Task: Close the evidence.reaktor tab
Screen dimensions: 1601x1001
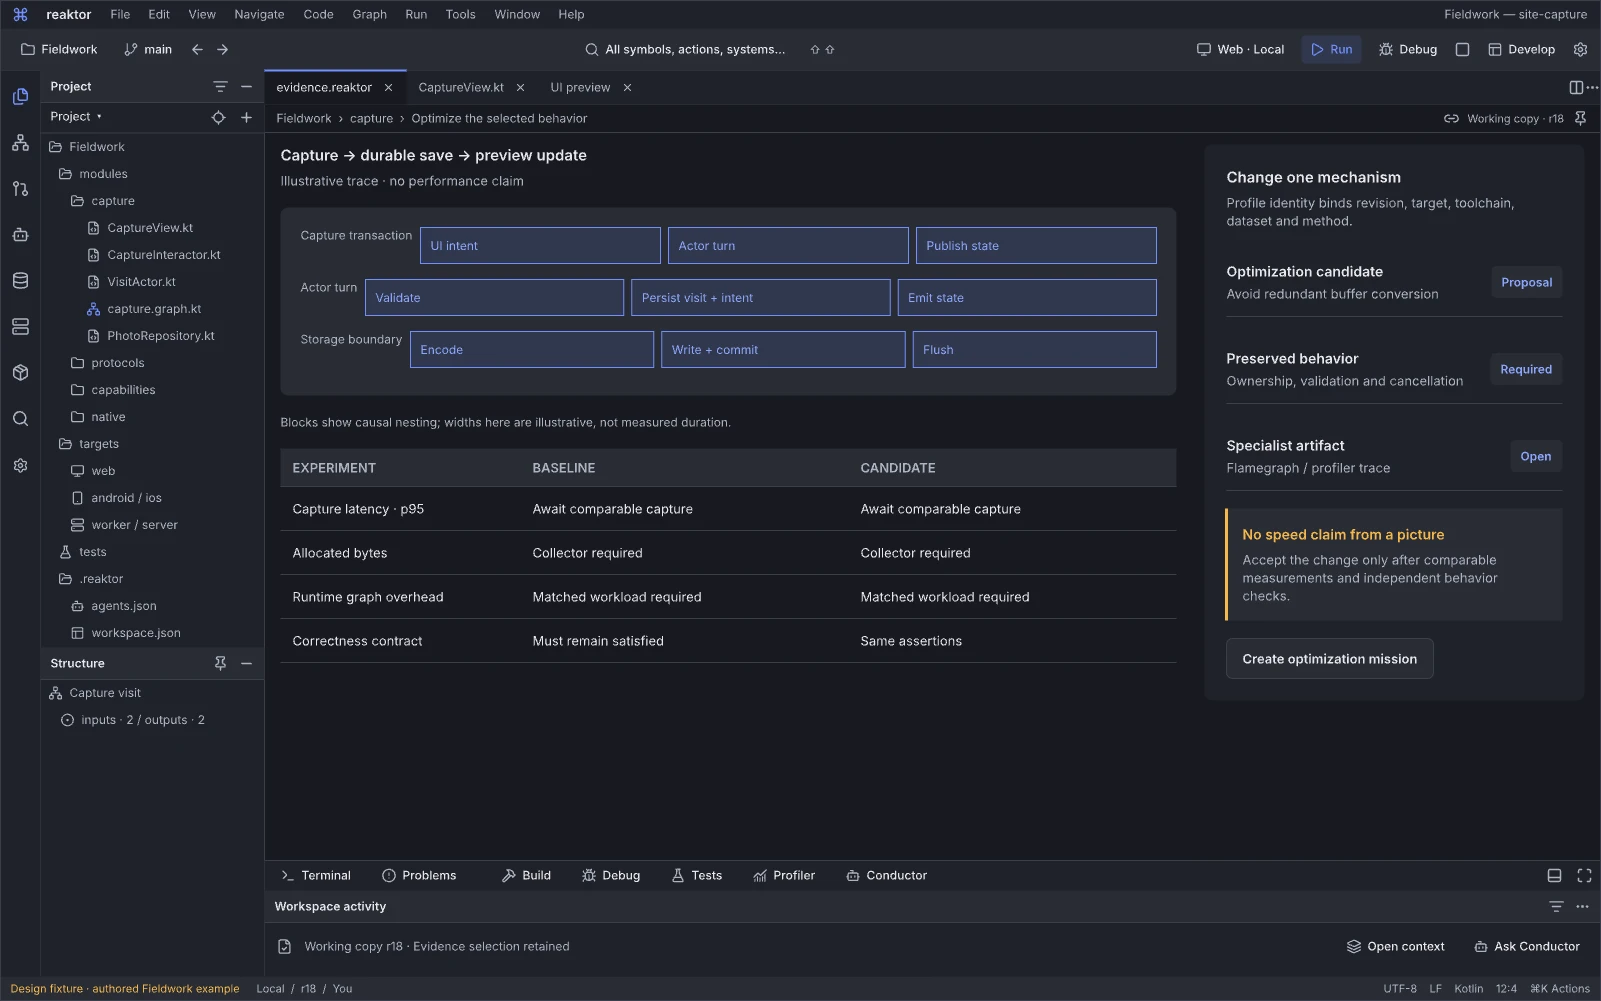Action: (388, 88)
